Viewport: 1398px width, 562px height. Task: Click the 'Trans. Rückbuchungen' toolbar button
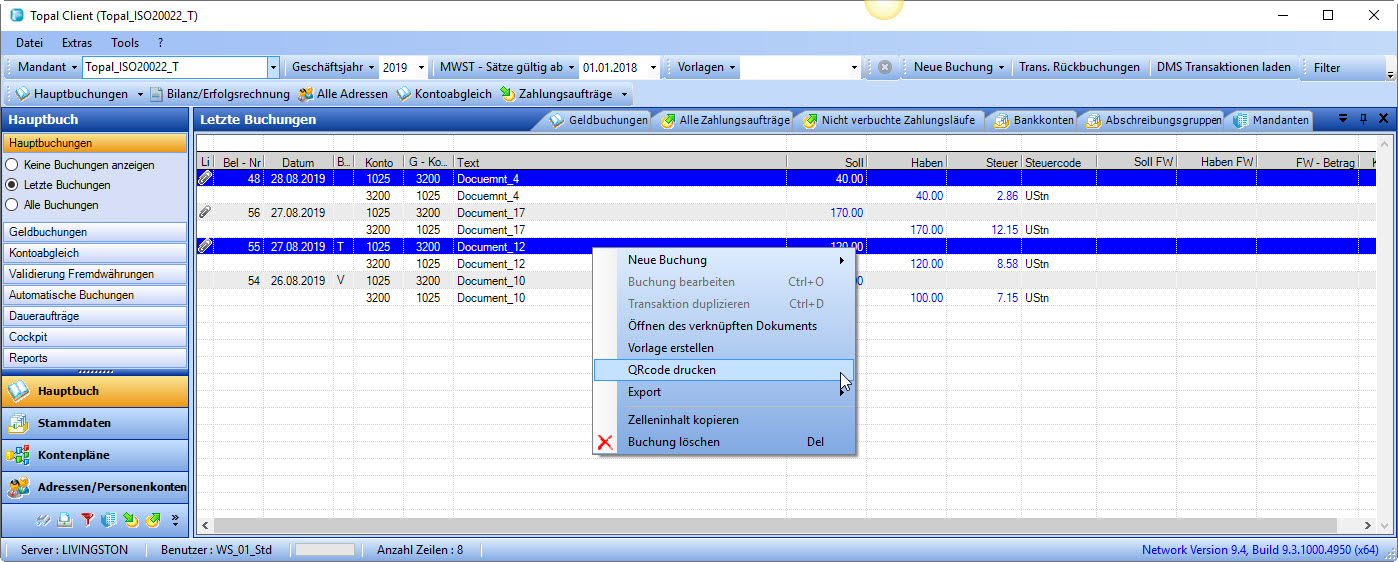point(1079,67)
